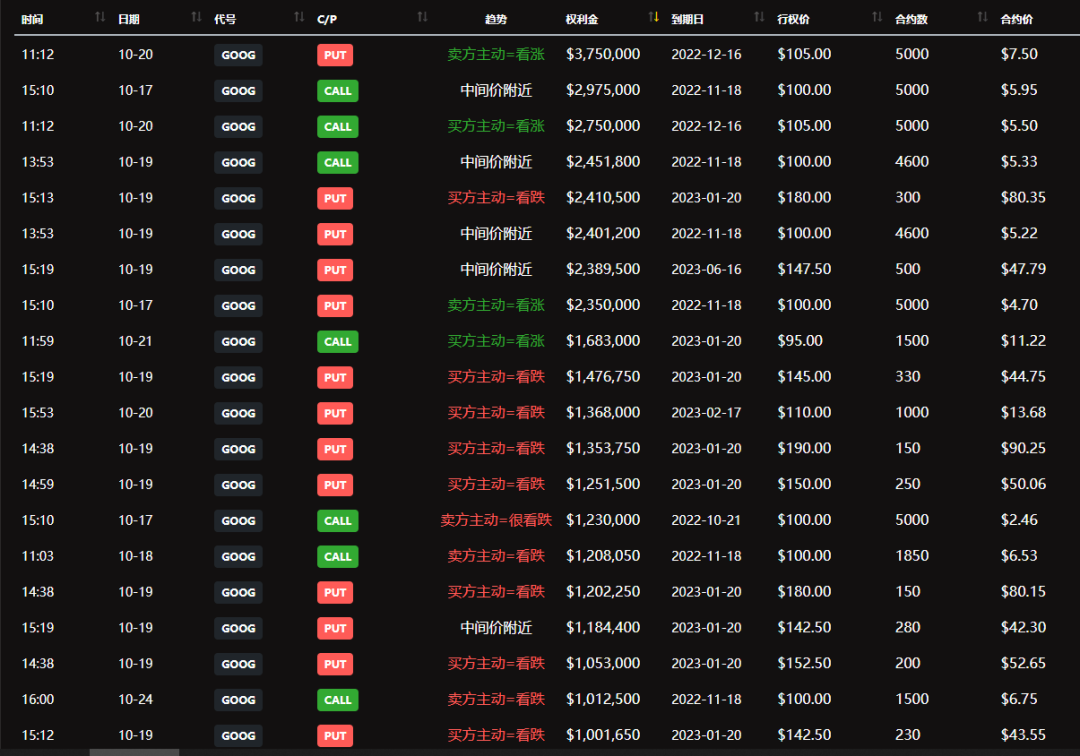
Task: Click the 权利金 column header
Action: [582, 19]
